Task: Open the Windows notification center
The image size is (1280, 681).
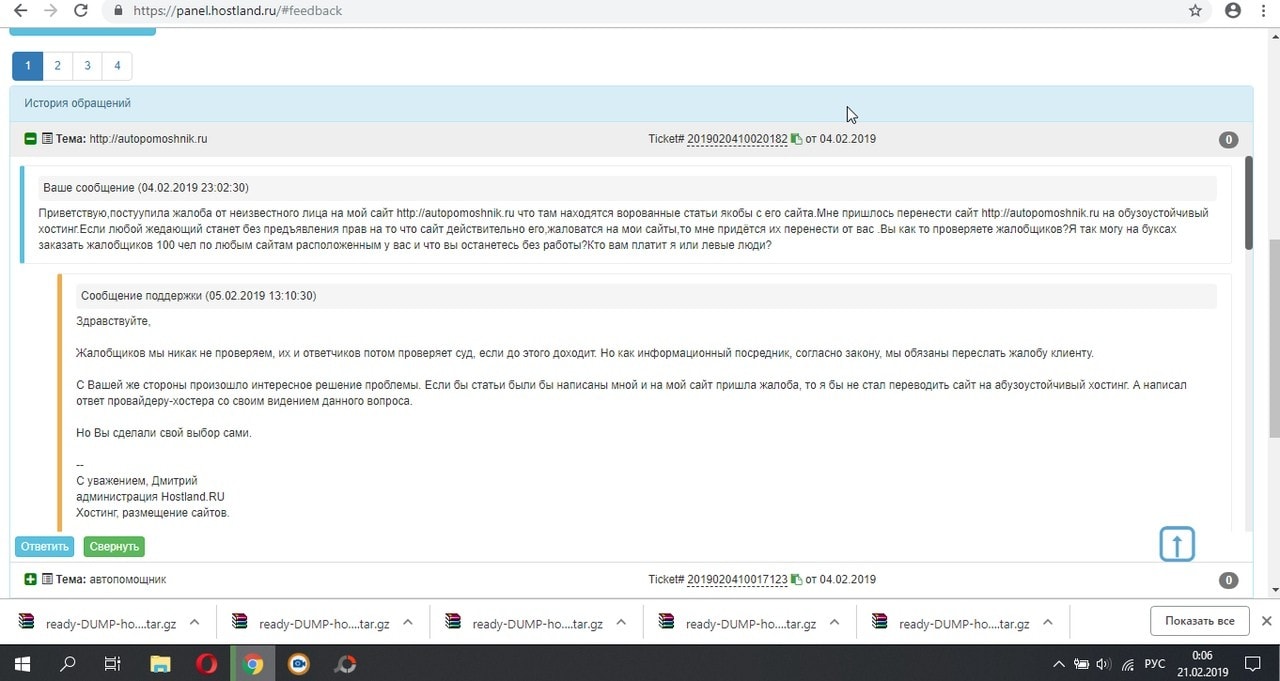Action: 1252,664
